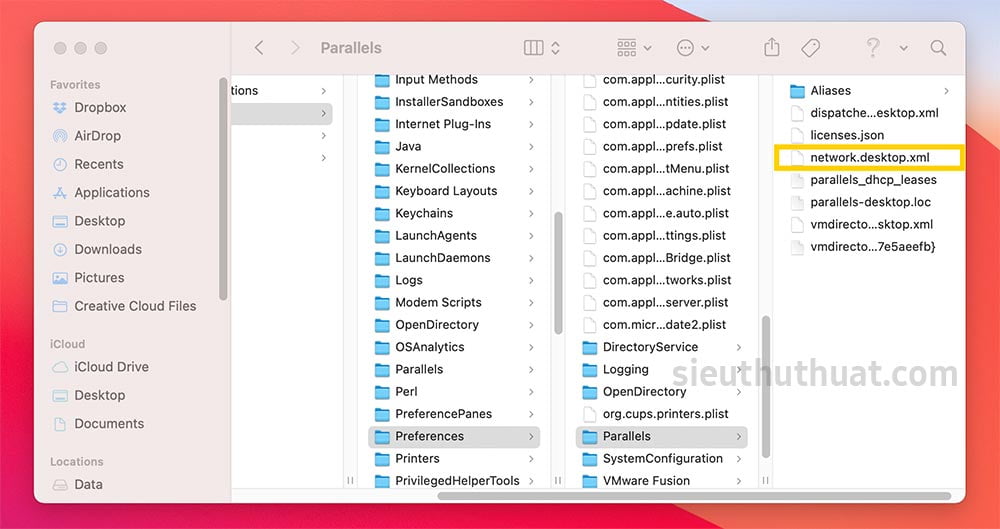
Task: Expand chevron next to Parallels in Library column
Action: pos(531,369)
